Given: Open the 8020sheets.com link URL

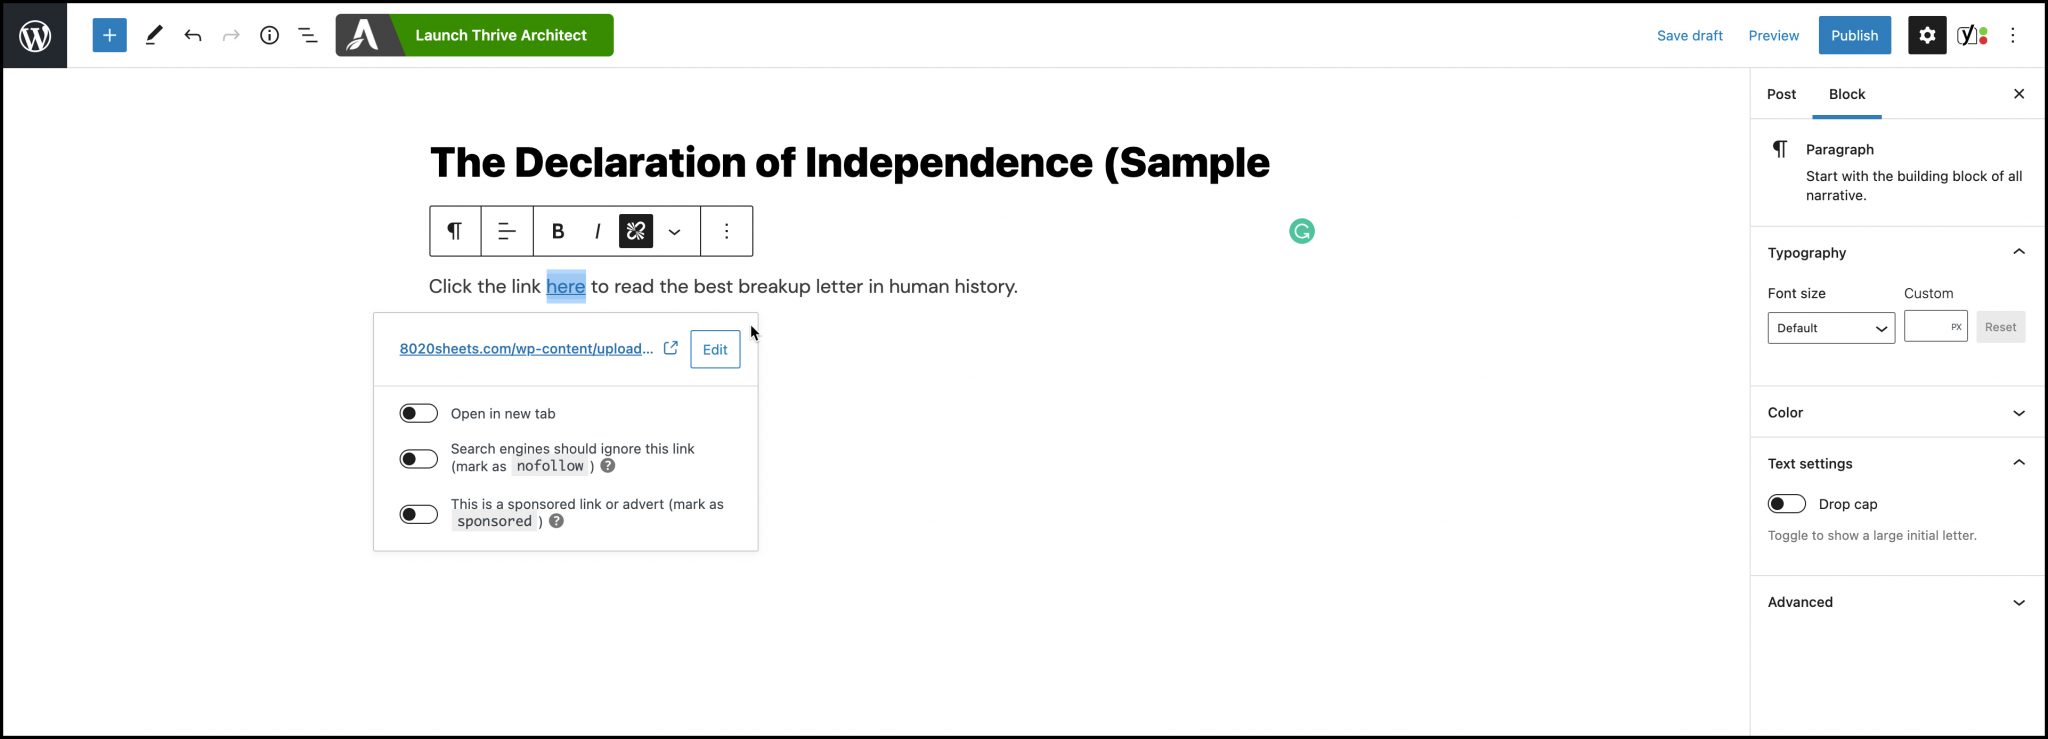Looking at the screenshot, I should pos(526,349).
